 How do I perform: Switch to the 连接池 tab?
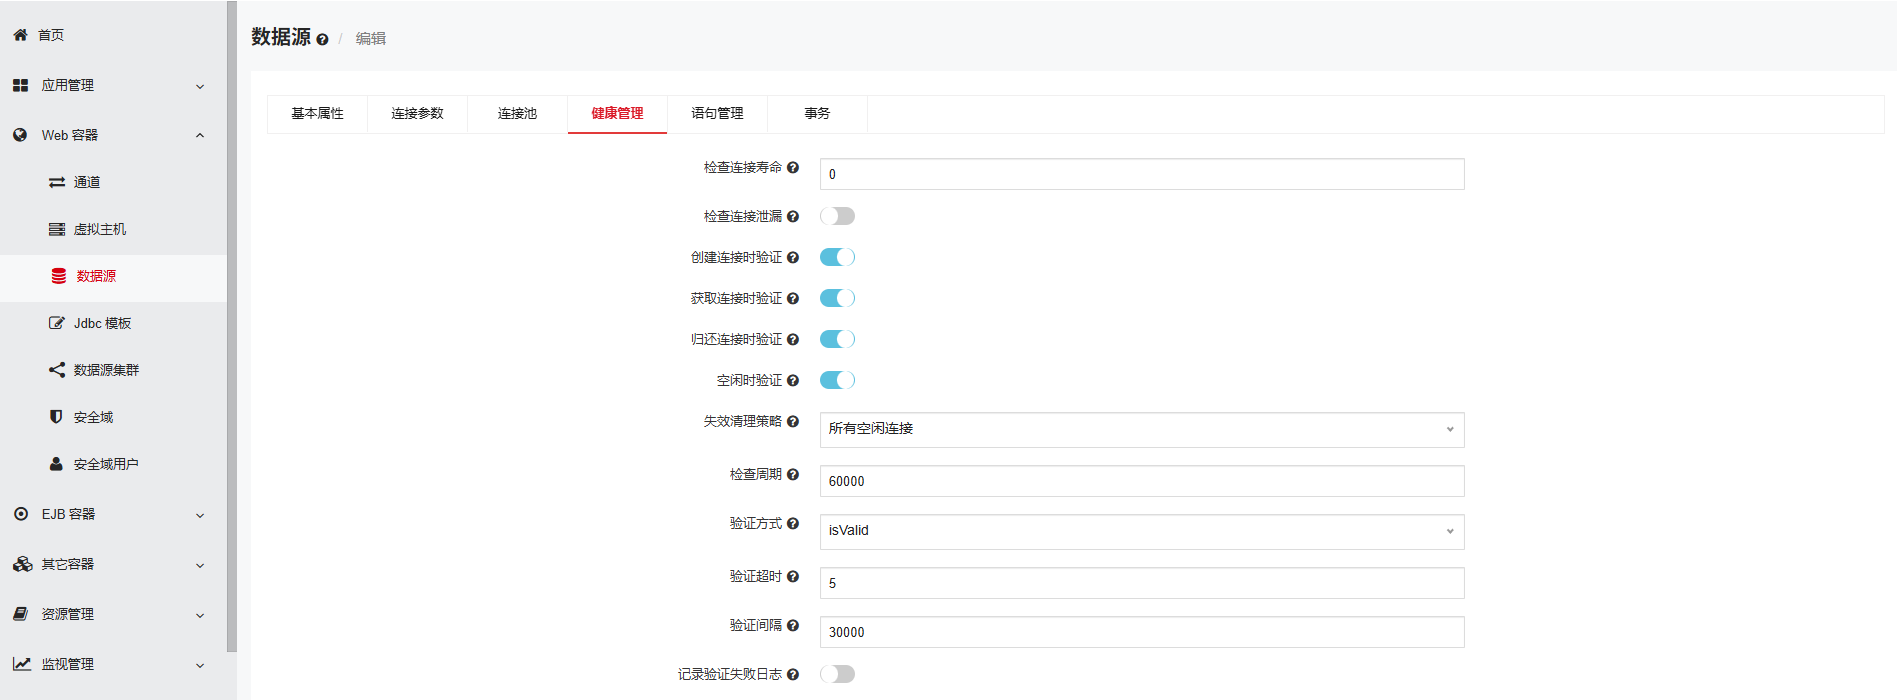click(x=517, y=114)
